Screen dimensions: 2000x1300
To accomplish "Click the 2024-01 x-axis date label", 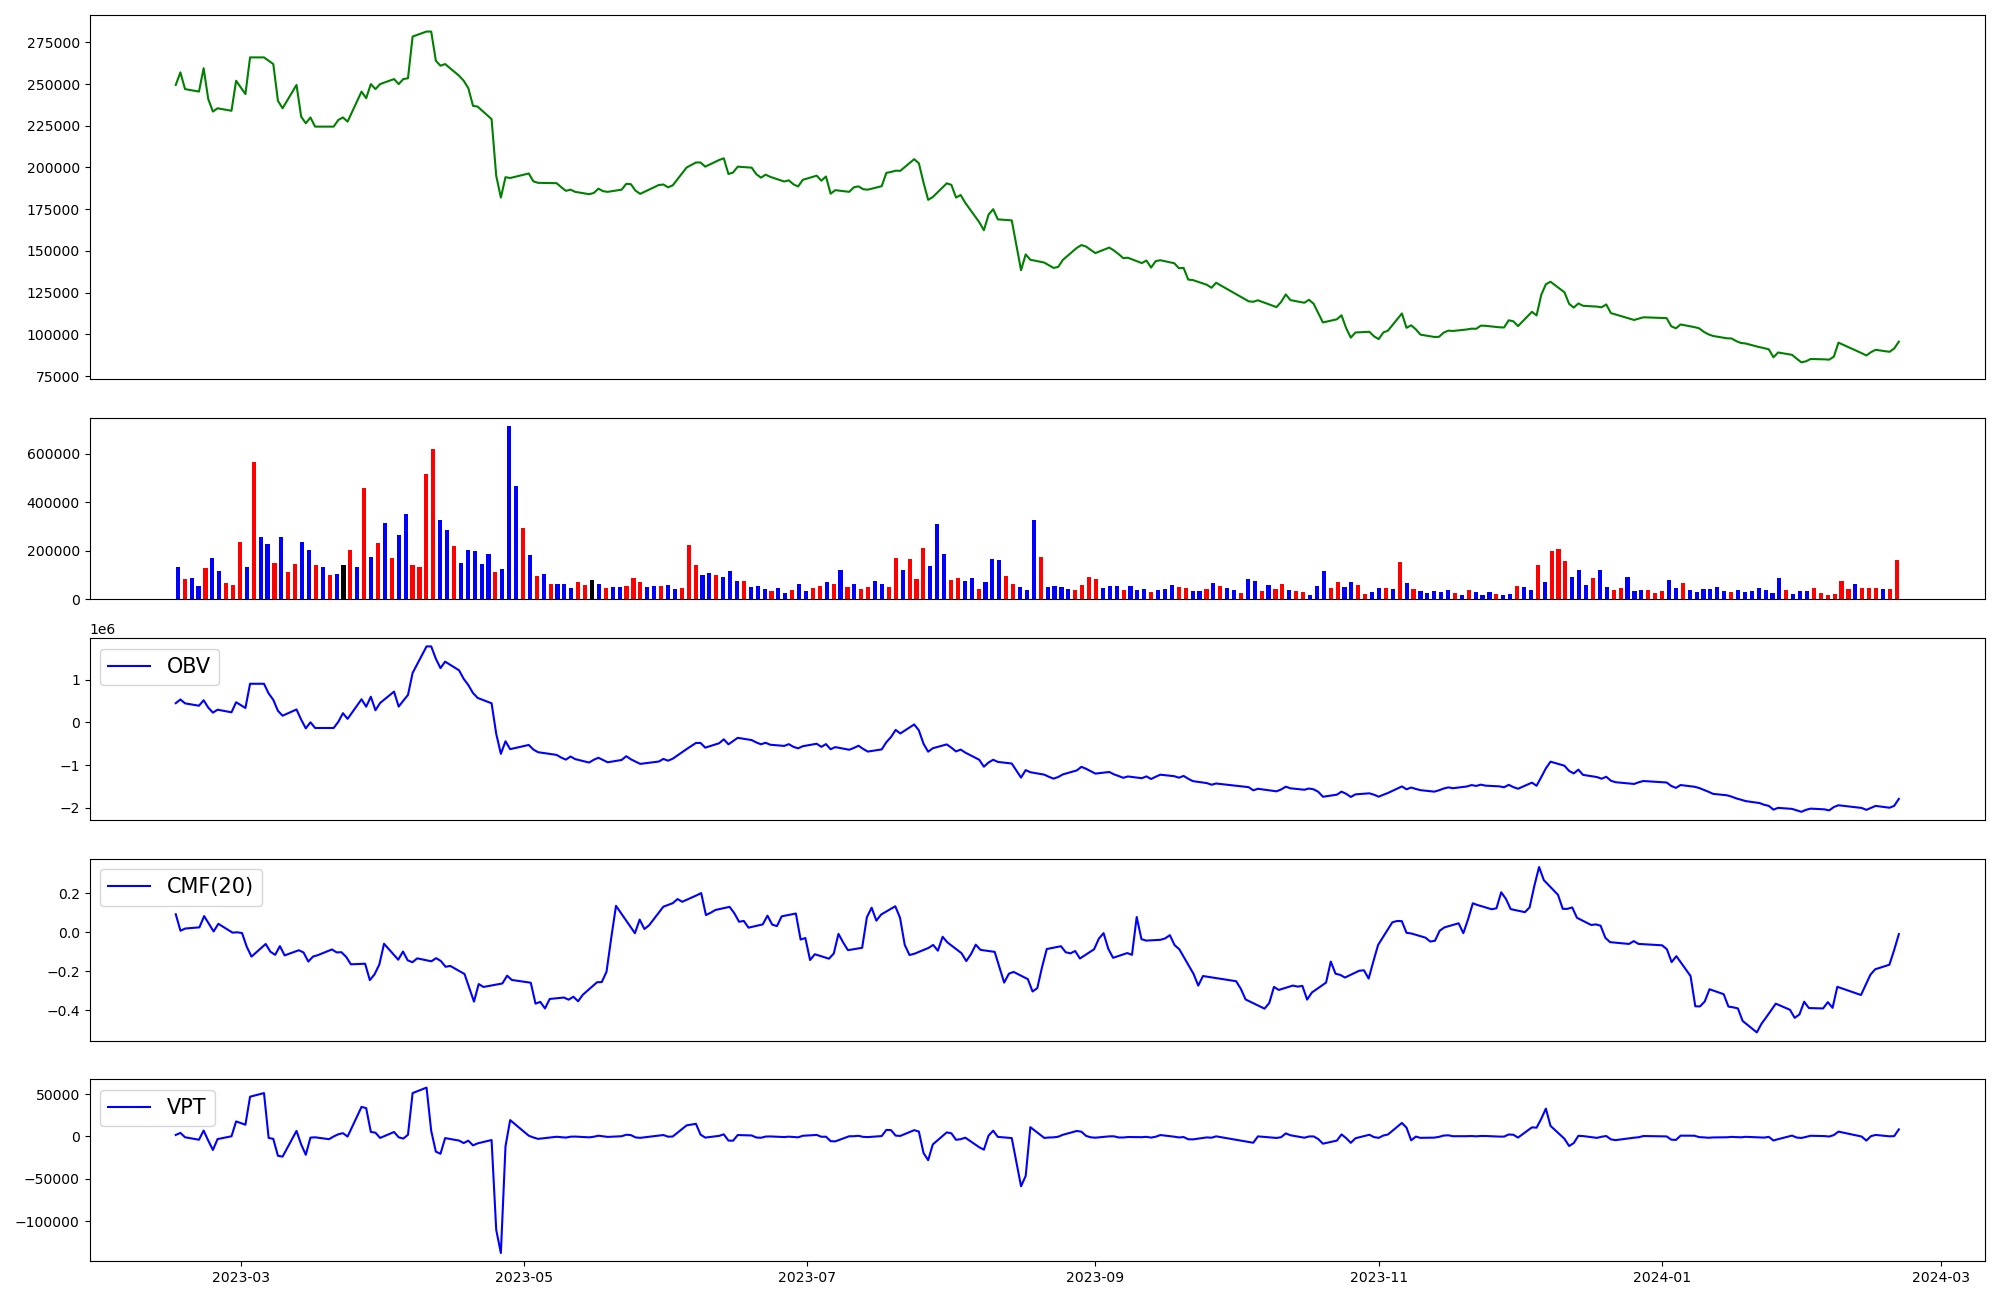I will click(1662, 1277).
